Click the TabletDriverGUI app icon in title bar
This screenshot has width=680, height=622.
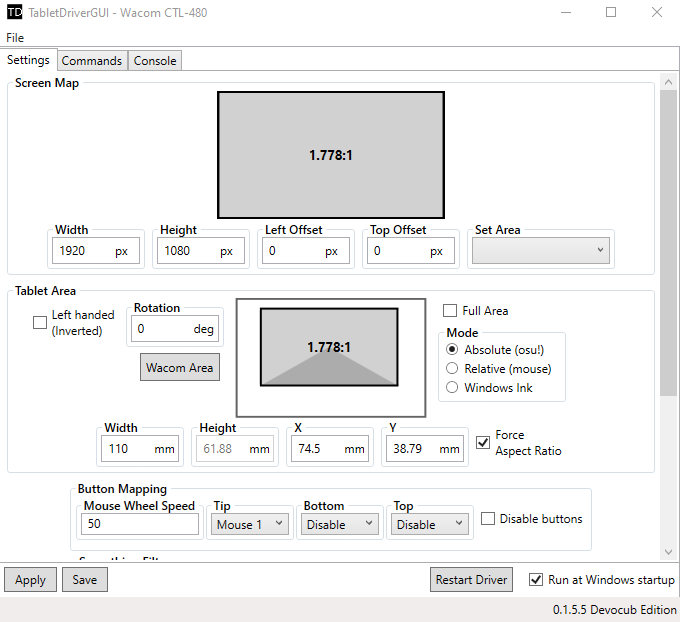(x=14, y=12)
